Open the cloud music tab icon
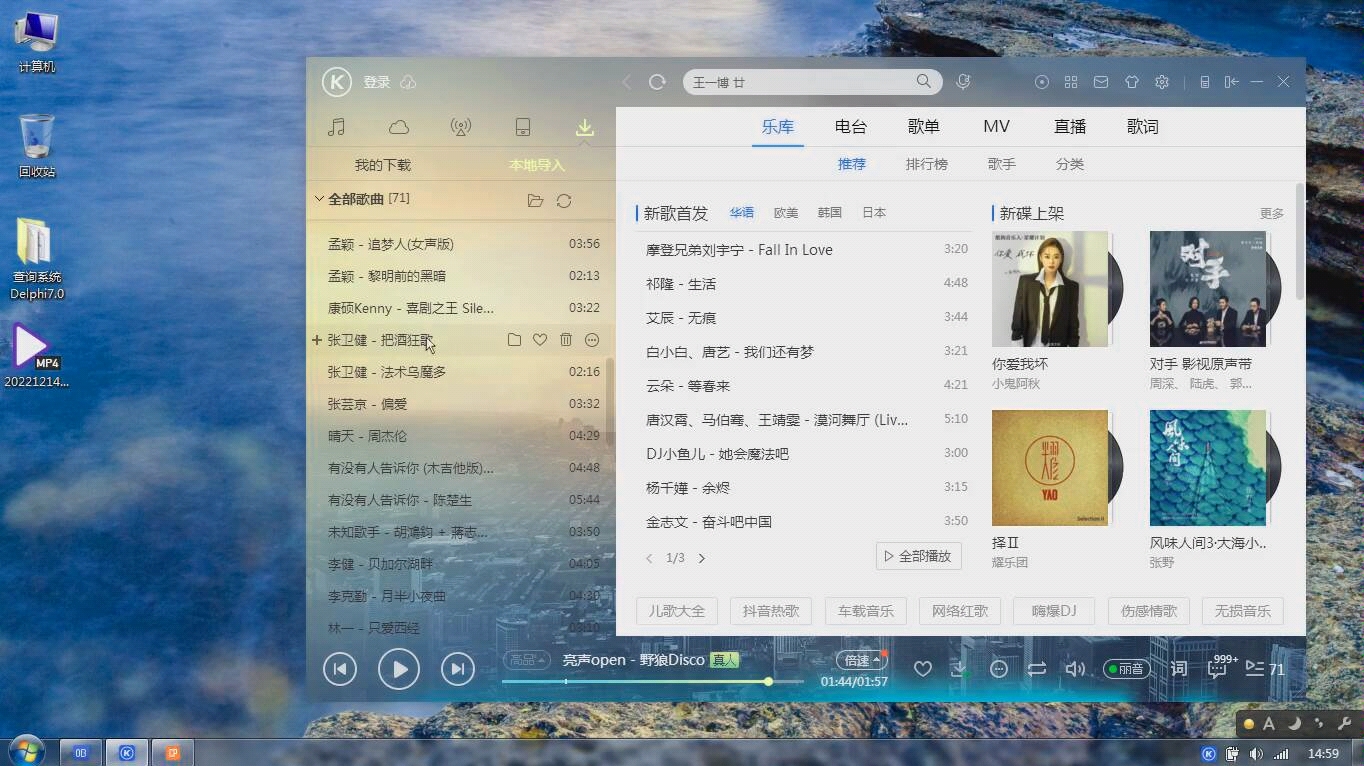 click(399, 127)
